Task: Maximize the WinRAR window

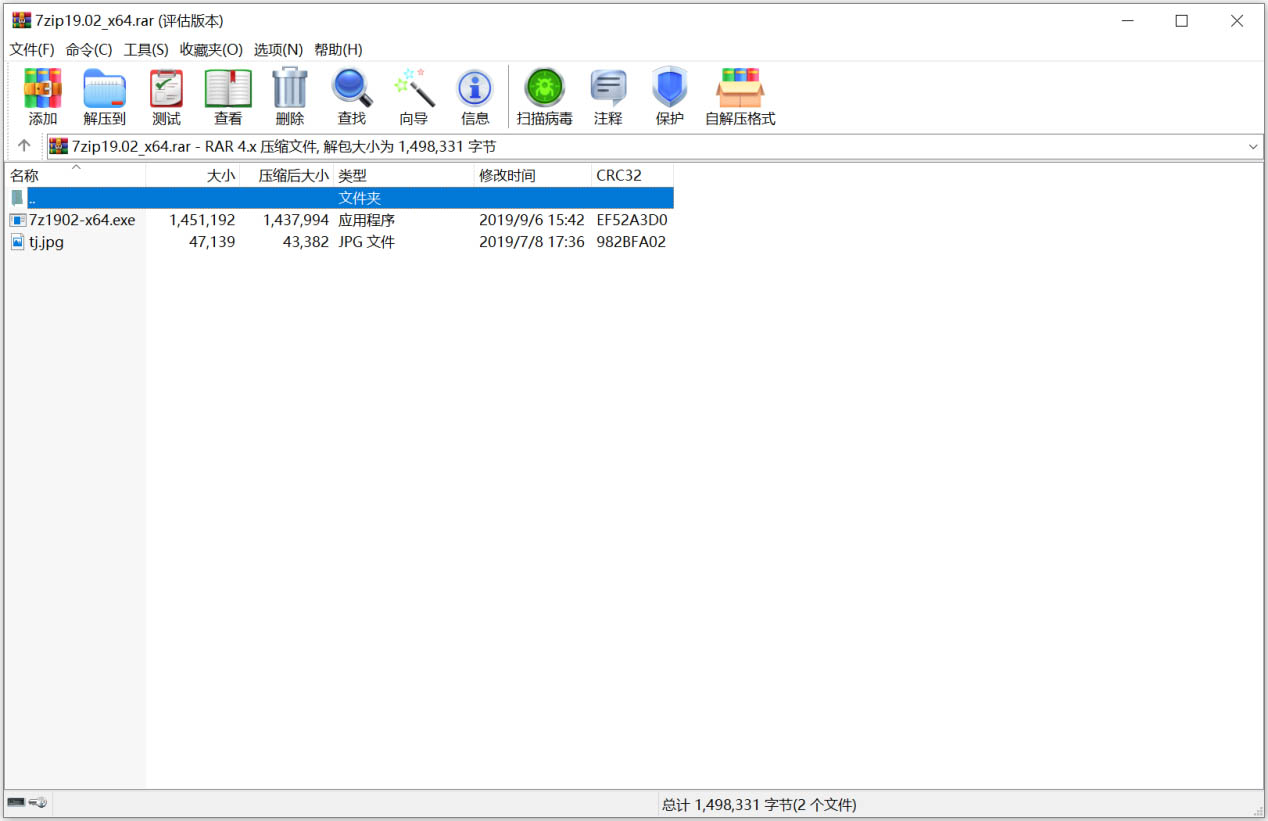Action: pos(1181,21)
